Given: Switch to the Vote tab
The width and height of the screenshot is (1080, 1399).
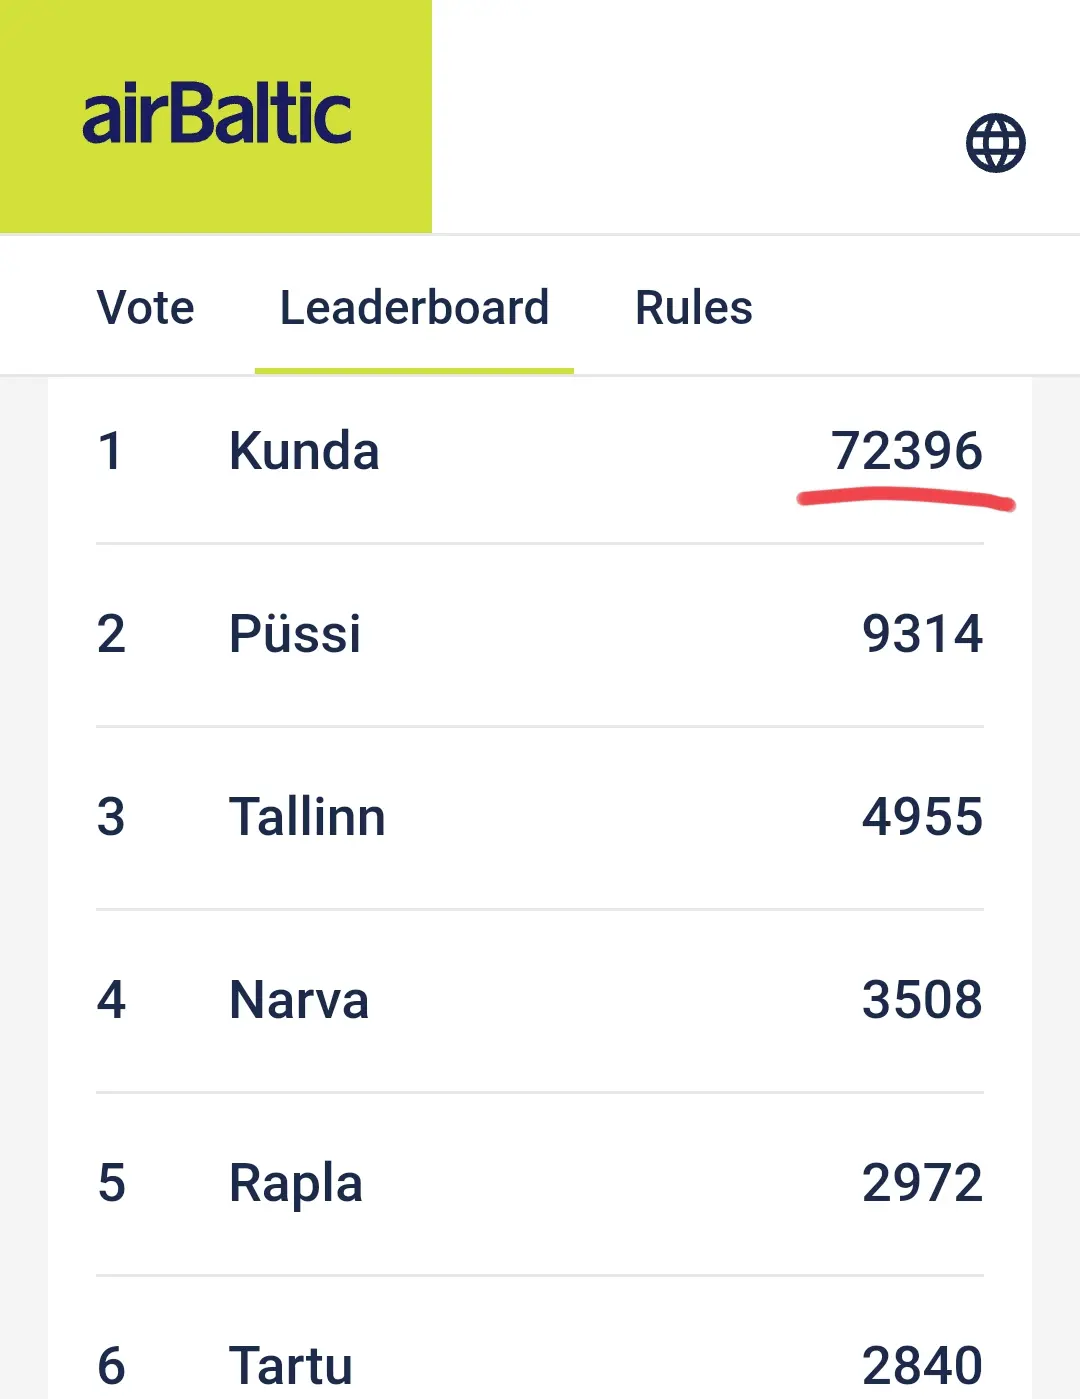Looking at the screenshot, I should pos(146,308).
